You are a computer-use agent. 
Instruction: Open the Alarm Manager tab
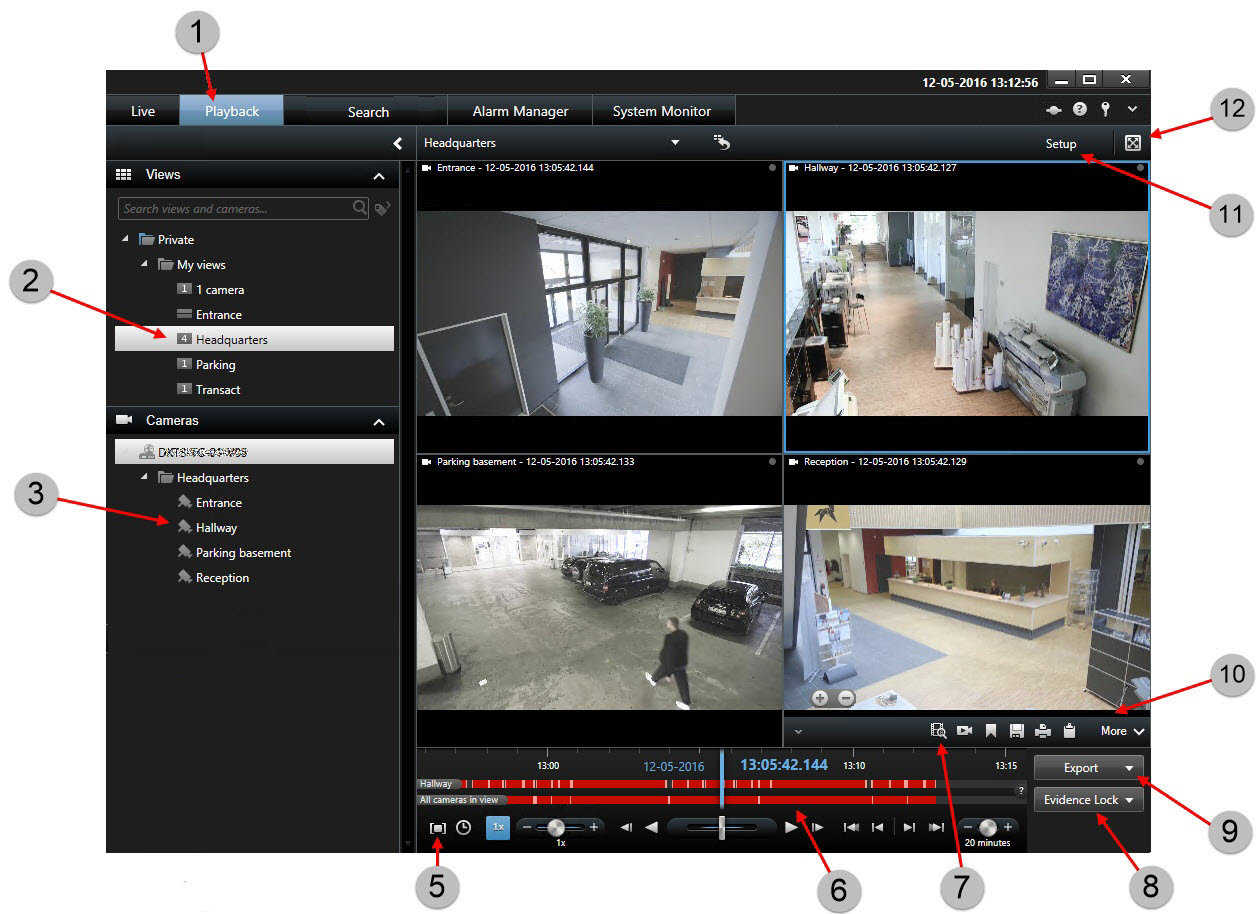[520, 111]
